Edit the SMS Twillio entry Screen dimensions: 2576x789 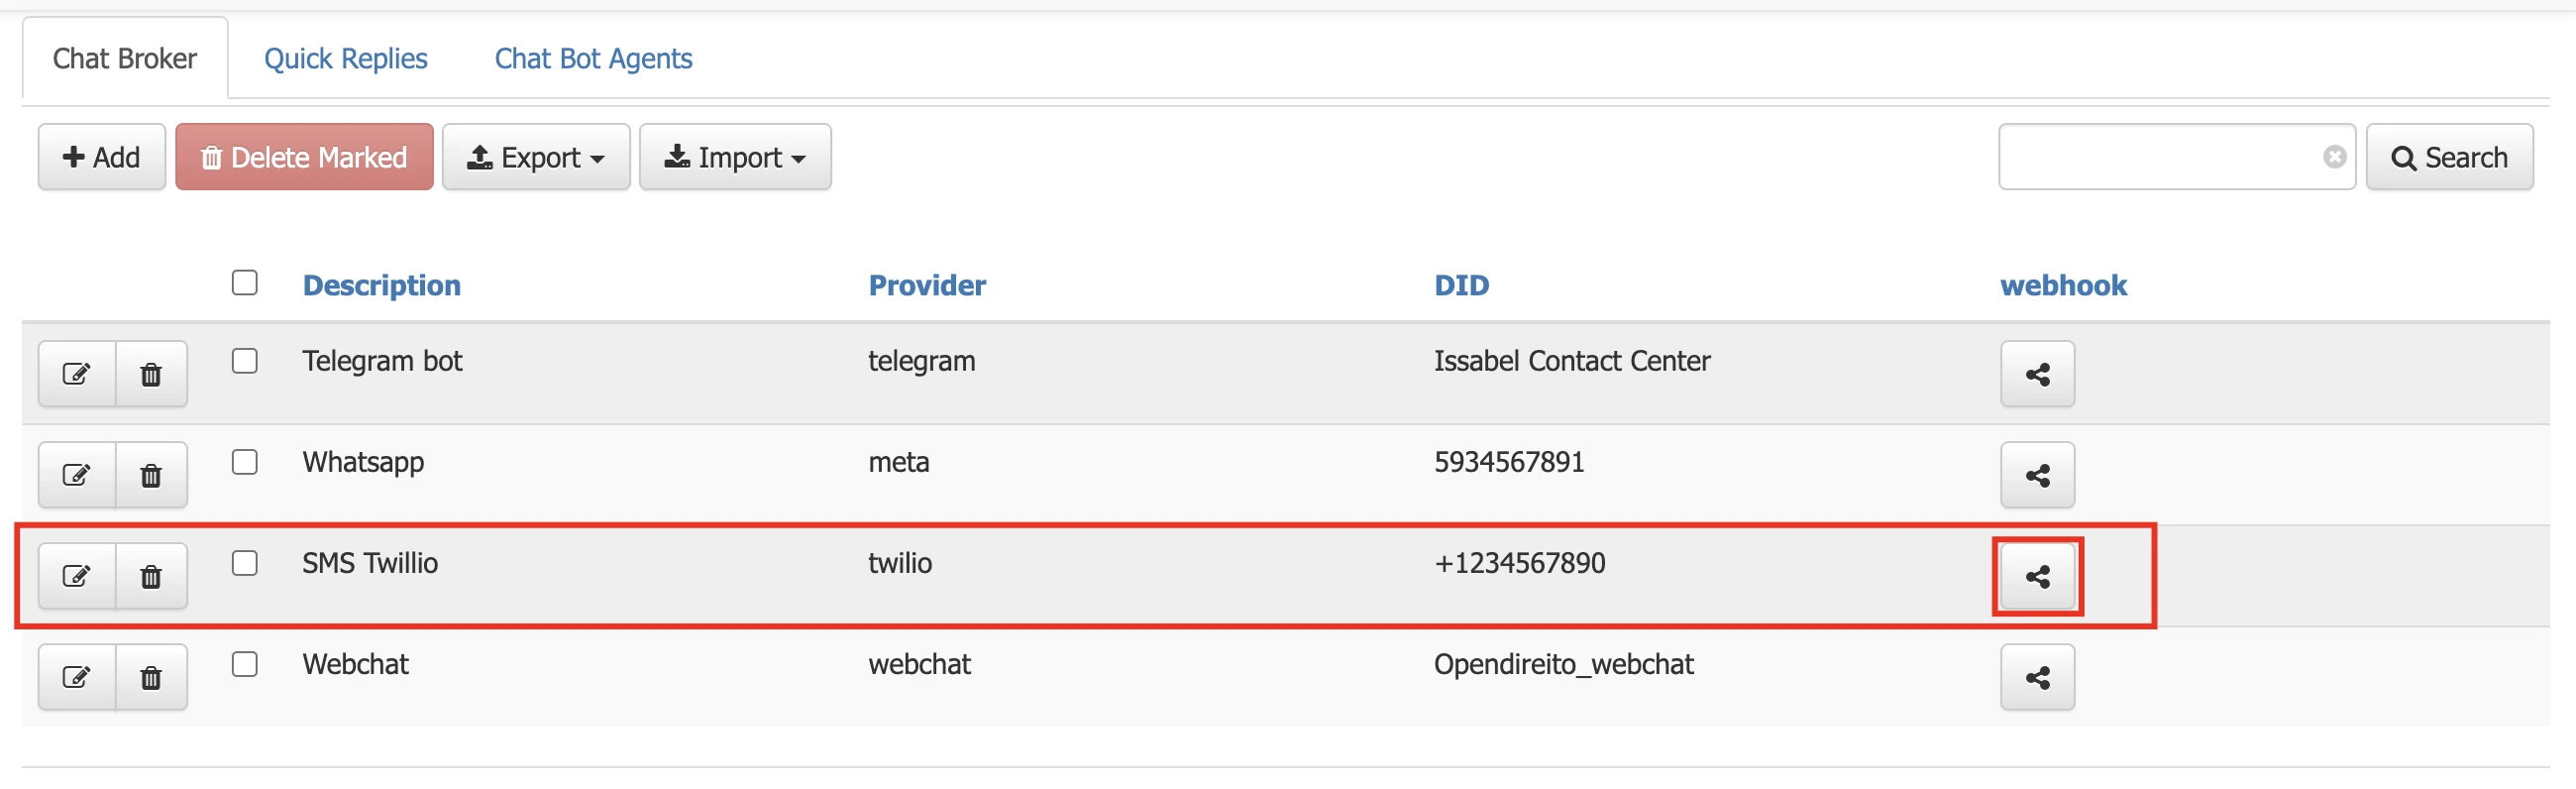tap(76, 575)
